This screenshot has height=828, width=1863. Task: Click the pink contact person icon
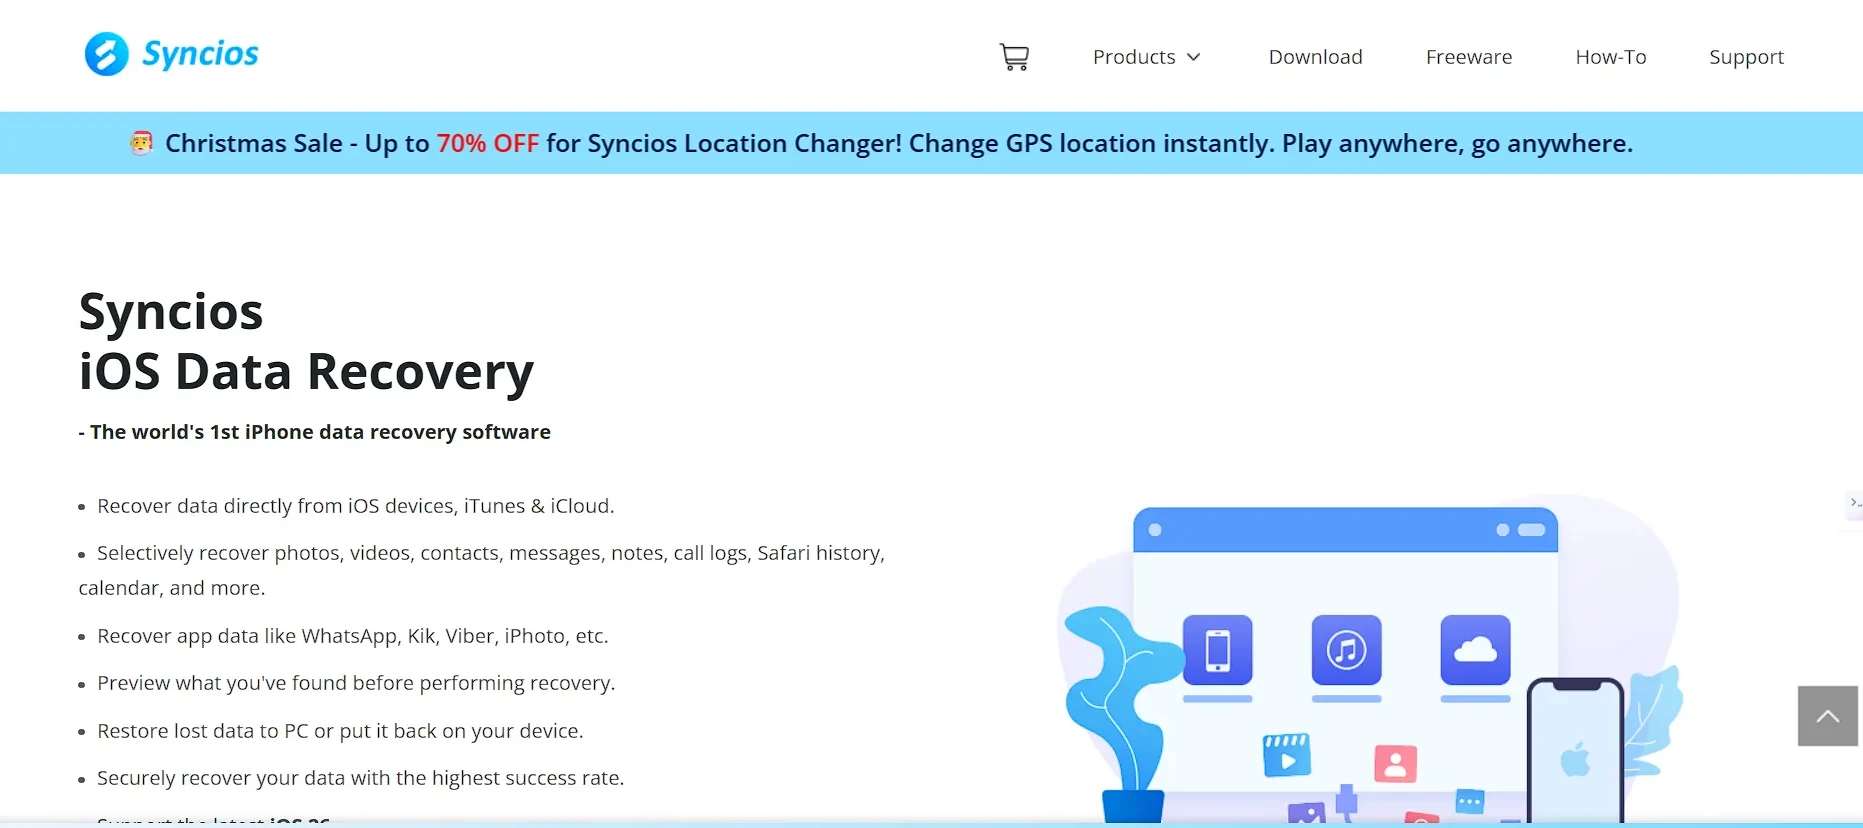1395,763
